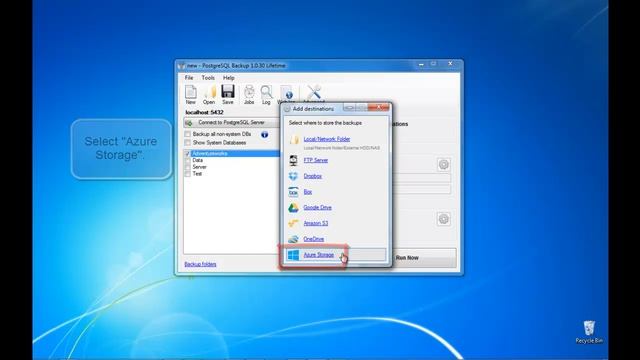Select the Dropbox destination link
This screenshot has width=640, height=360.
[x=313, y=176]
